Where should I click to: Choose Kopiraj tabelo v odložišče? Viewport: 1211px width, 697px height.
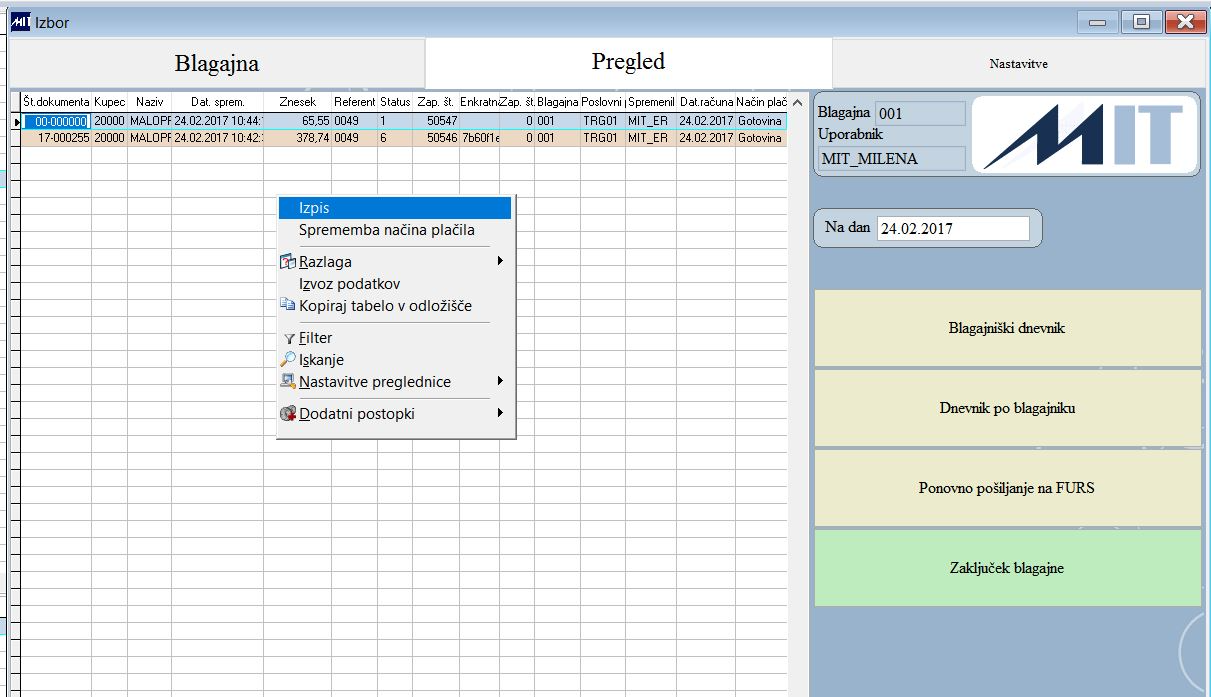(x=395, y=306)
